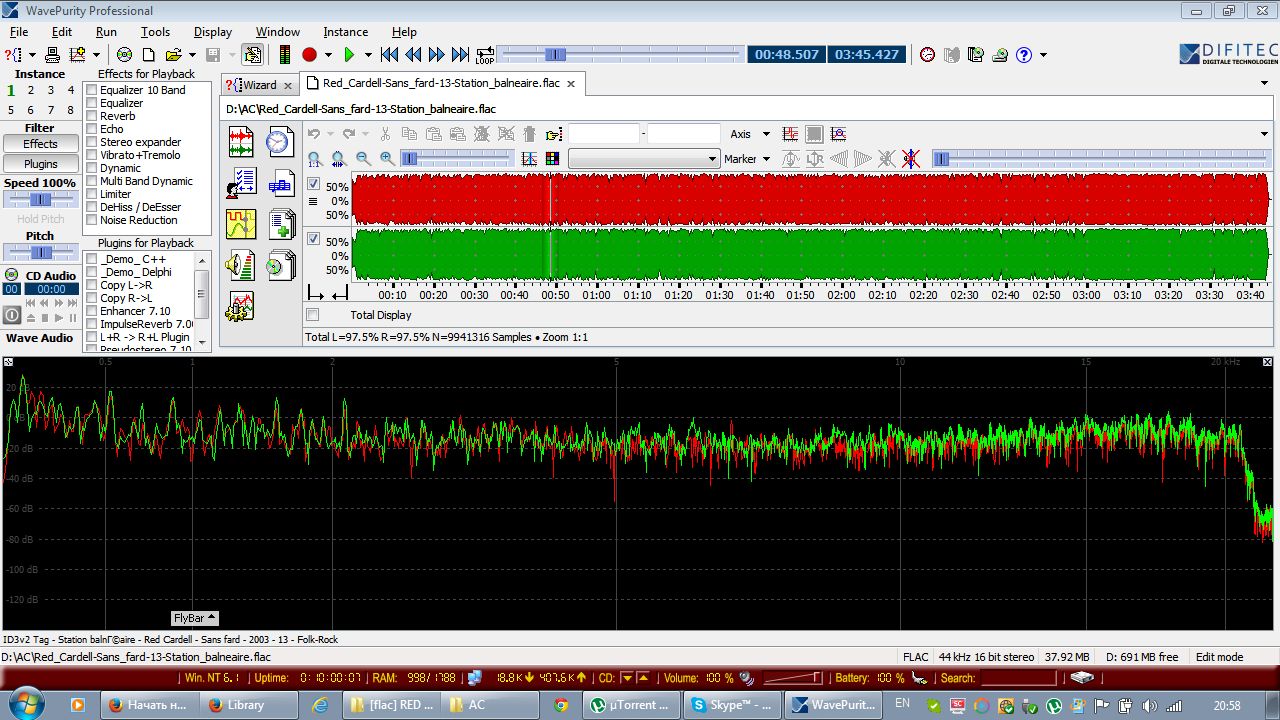Click the fast-forward double-arrow button
The width and height of the screenshot is (1280, 720).
pyautogui.click(x=437, y=55)
